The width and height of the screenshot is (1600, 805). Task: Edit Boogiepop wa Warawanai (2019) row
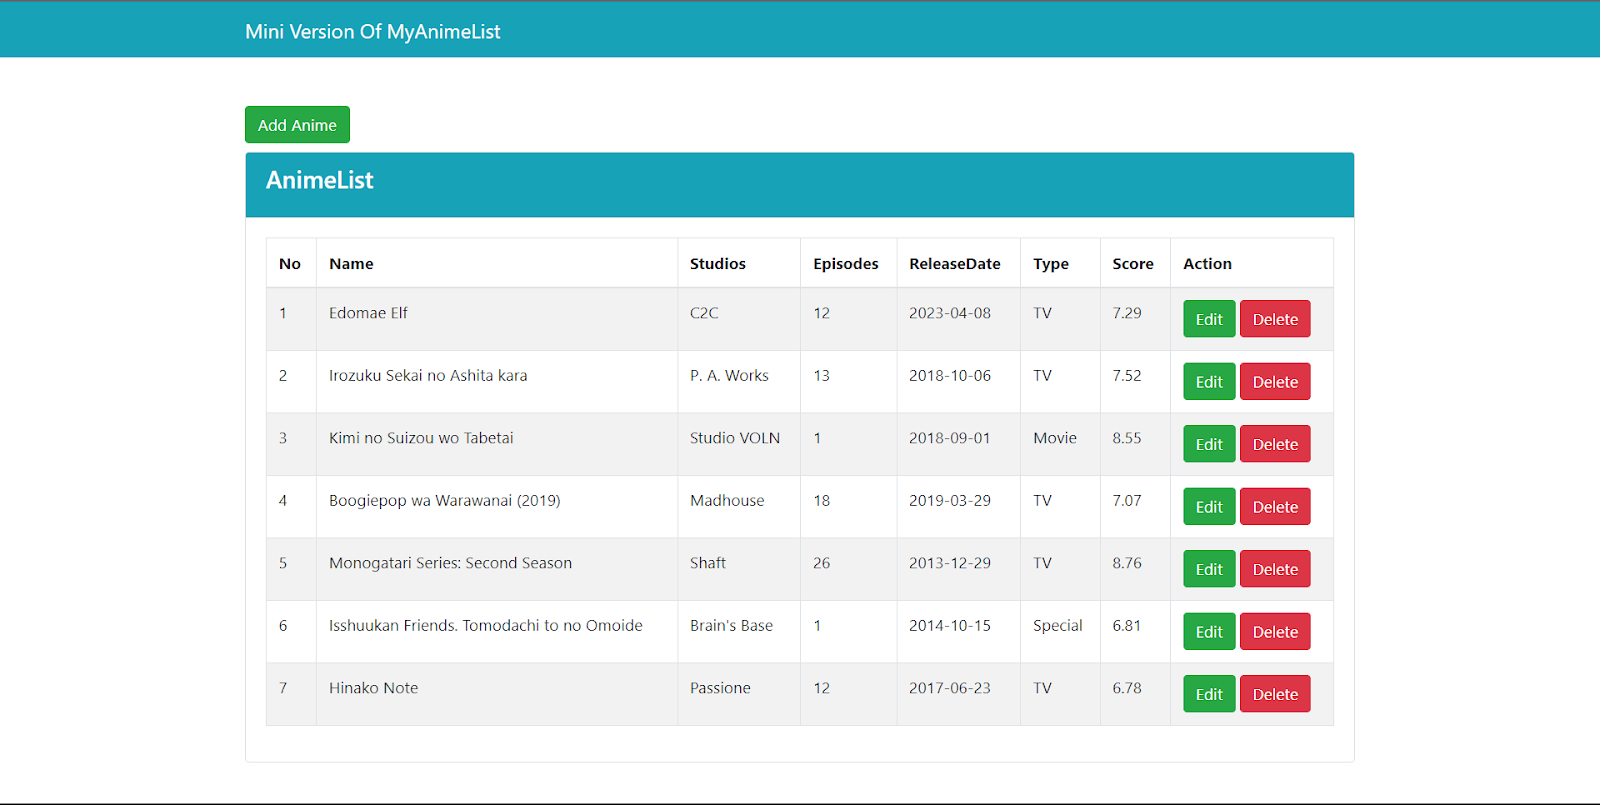click(1209, 507)
